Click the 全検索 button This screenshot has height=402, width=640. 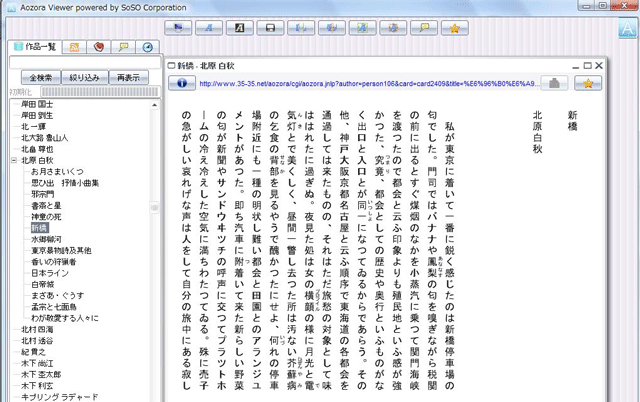tap(41, 78)
